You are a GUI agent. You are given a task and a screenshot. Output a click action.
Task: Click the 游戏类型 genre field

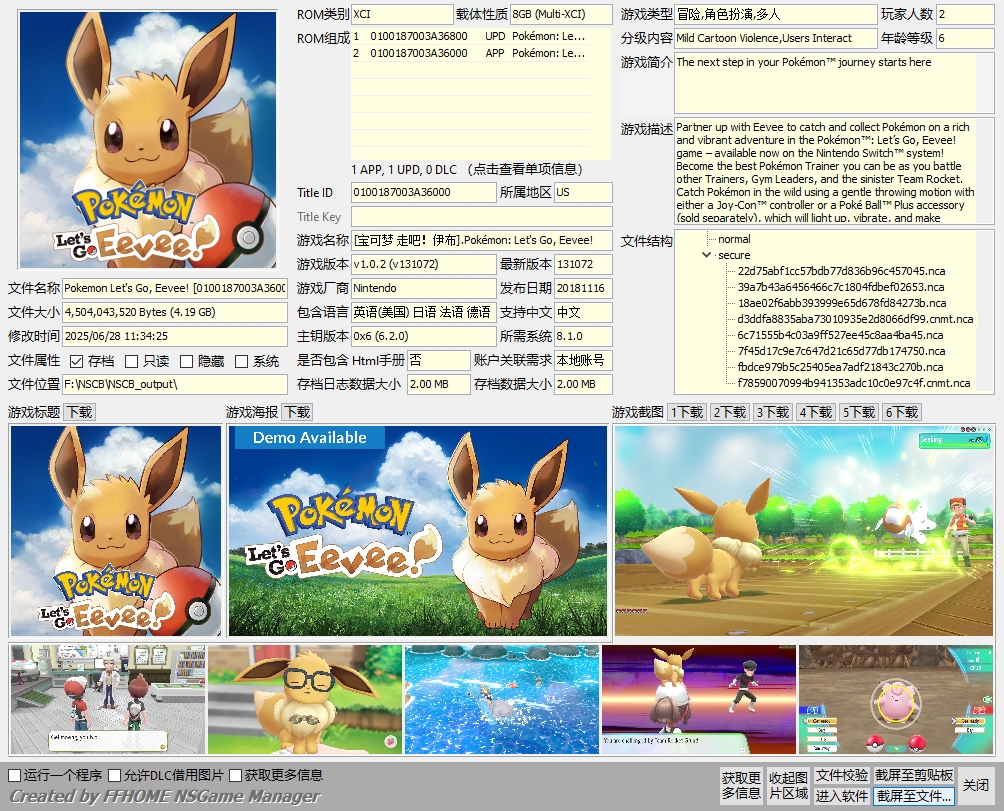(775, 14)
